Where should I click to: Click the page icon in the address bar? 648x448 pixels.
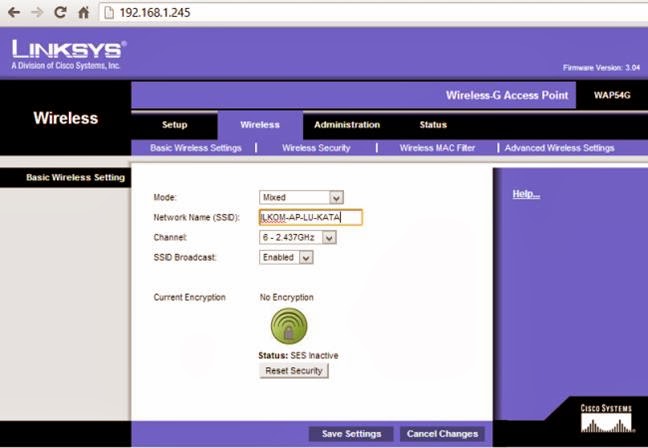[x=109, y=13]
